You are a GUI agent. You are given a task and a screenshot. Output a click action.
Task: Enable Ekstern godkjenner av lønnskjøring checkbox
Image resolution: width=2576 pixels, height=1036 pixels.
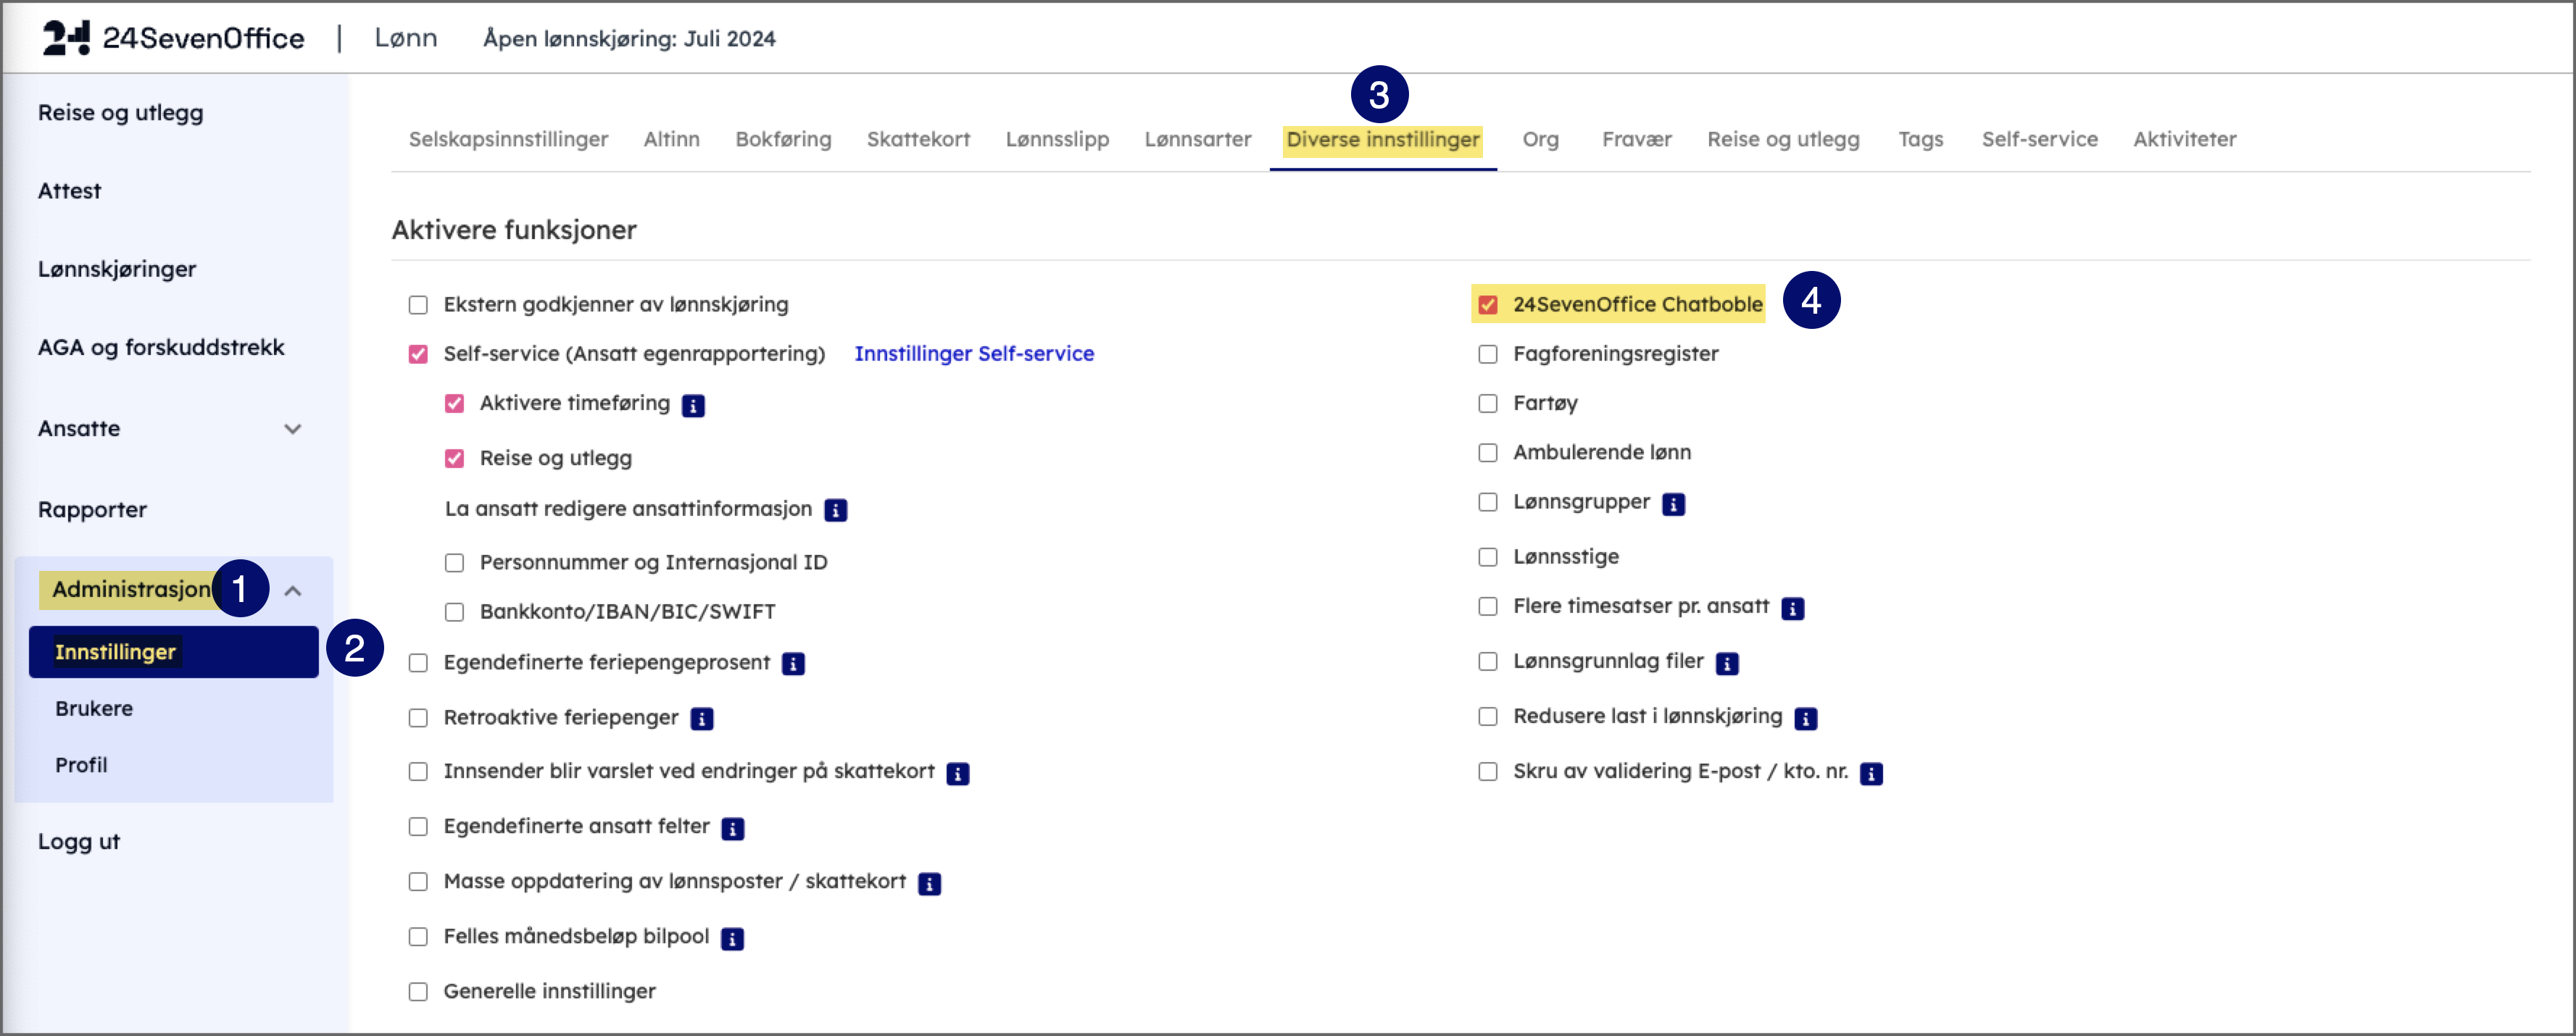418,305
